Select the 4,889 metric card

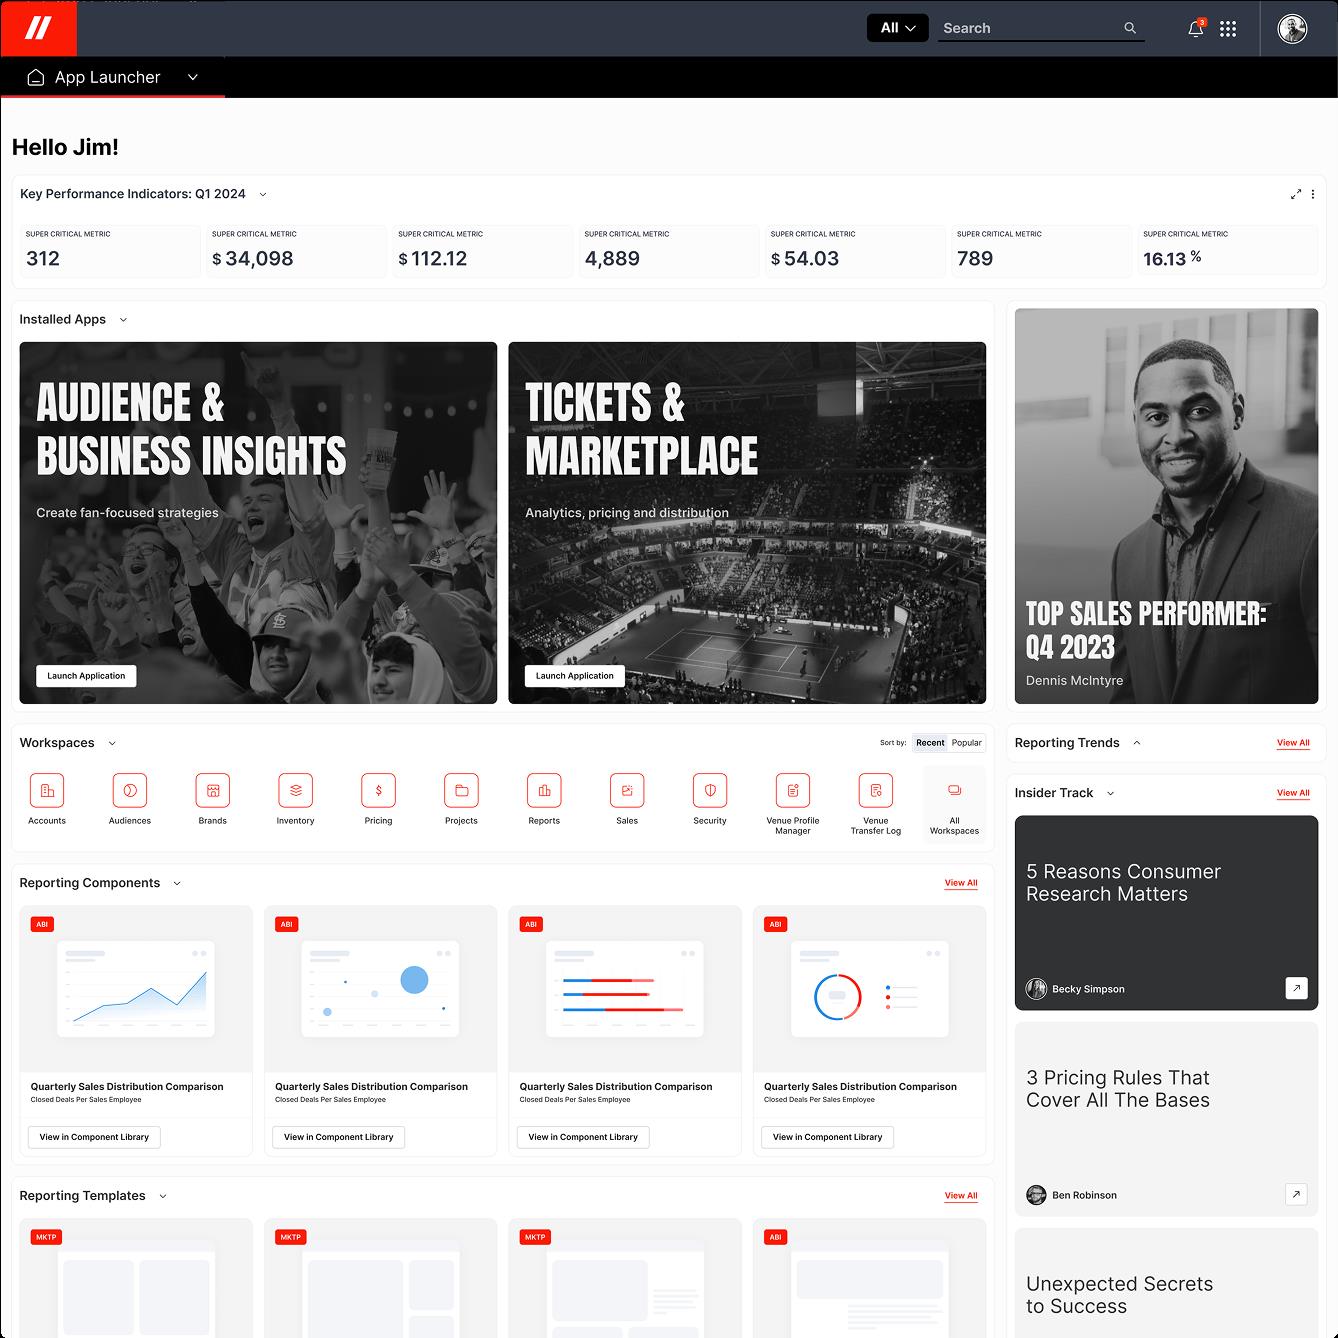coord(669,250)
